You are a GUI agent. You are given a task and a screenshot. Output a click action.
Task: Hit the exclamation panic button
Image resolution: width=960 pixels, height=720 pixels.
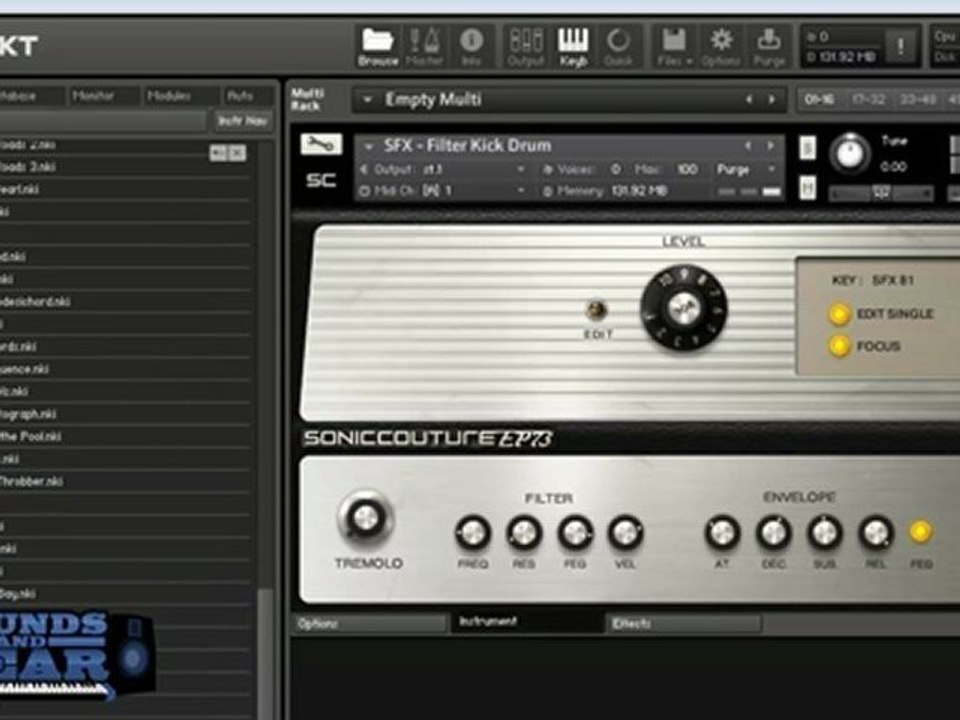901,47
